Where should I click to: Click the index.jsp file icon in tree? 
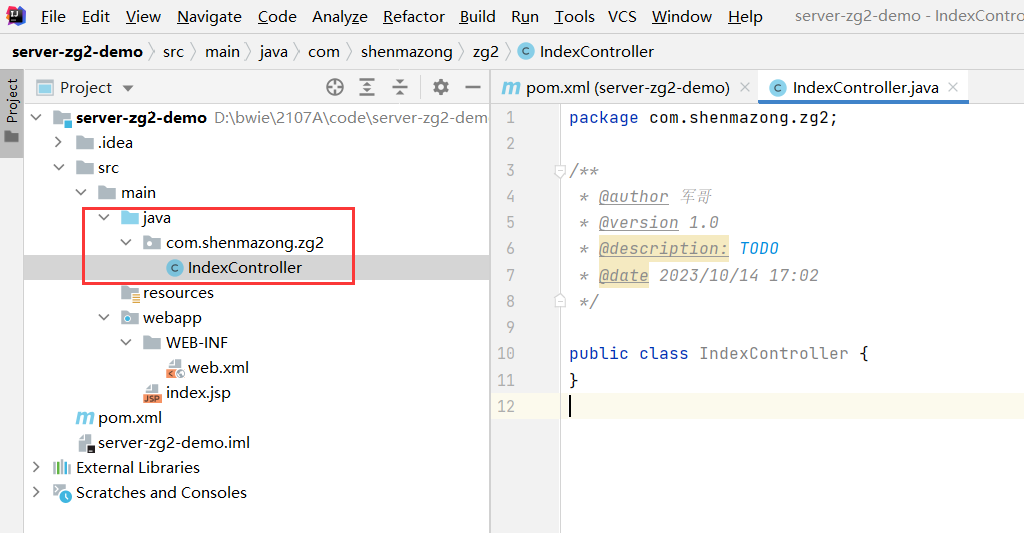pyautogui.click(x=152, y=394)
